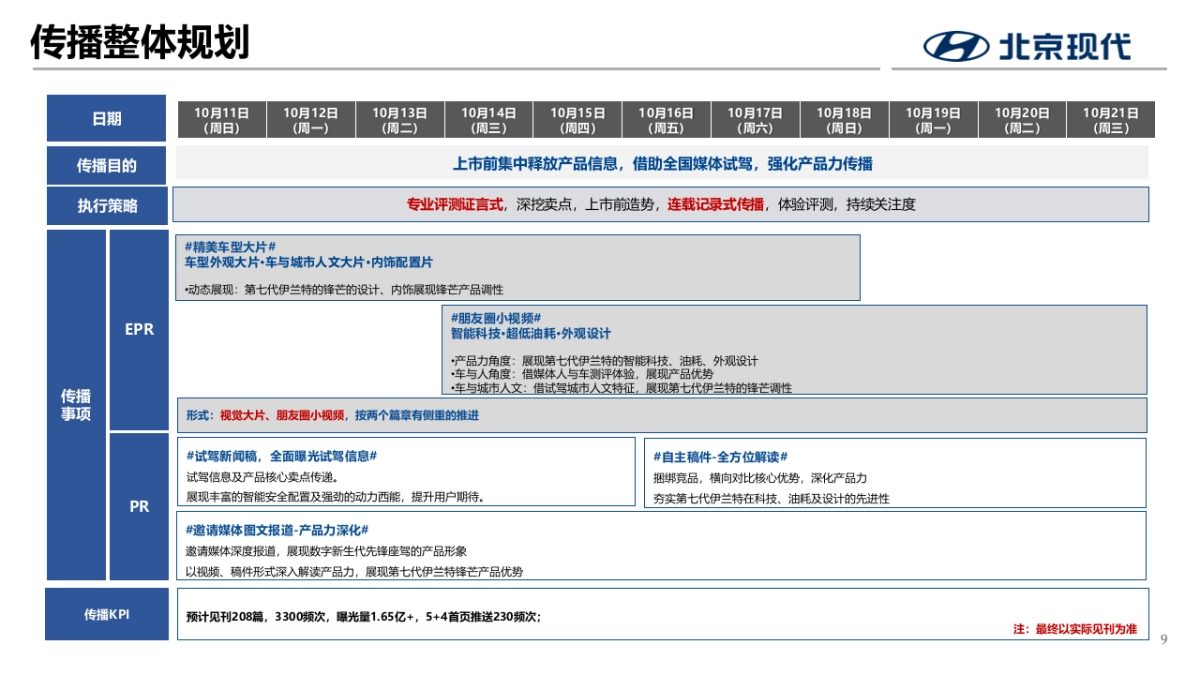Select the 传播KPI row header
This screenshot has width=1200, height=675.
pos(105,613)
